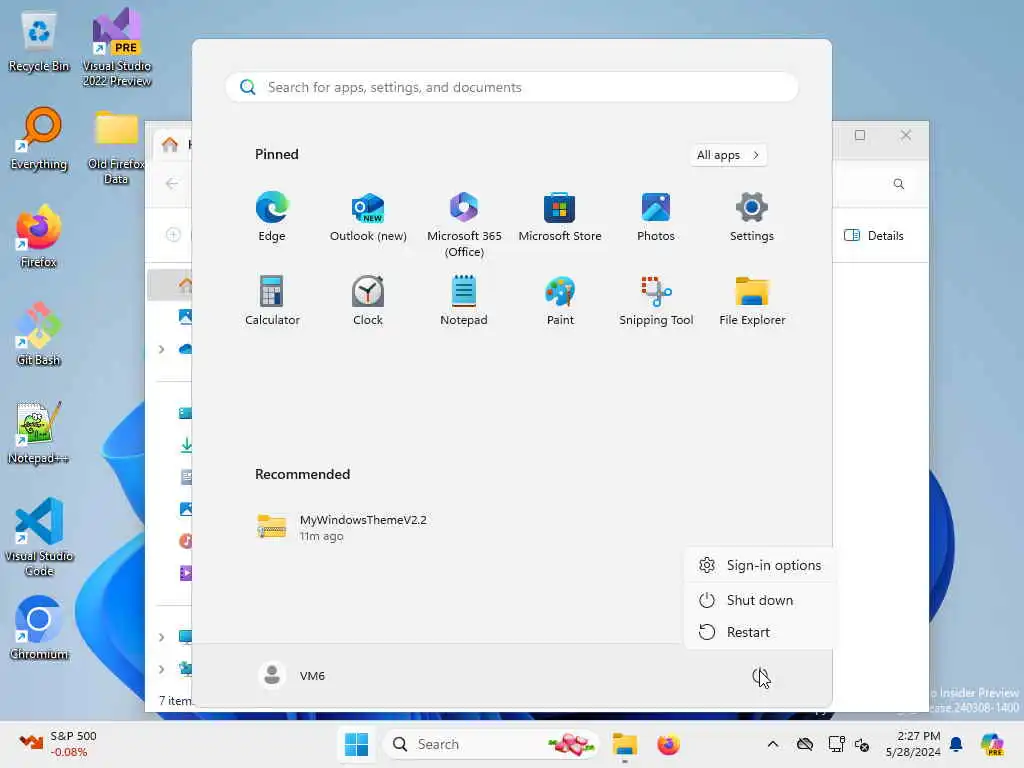Image resolution: width=1024 pixels, height=768 pixels.
Task: Launch the Snipping Tool
Action: 656,300
